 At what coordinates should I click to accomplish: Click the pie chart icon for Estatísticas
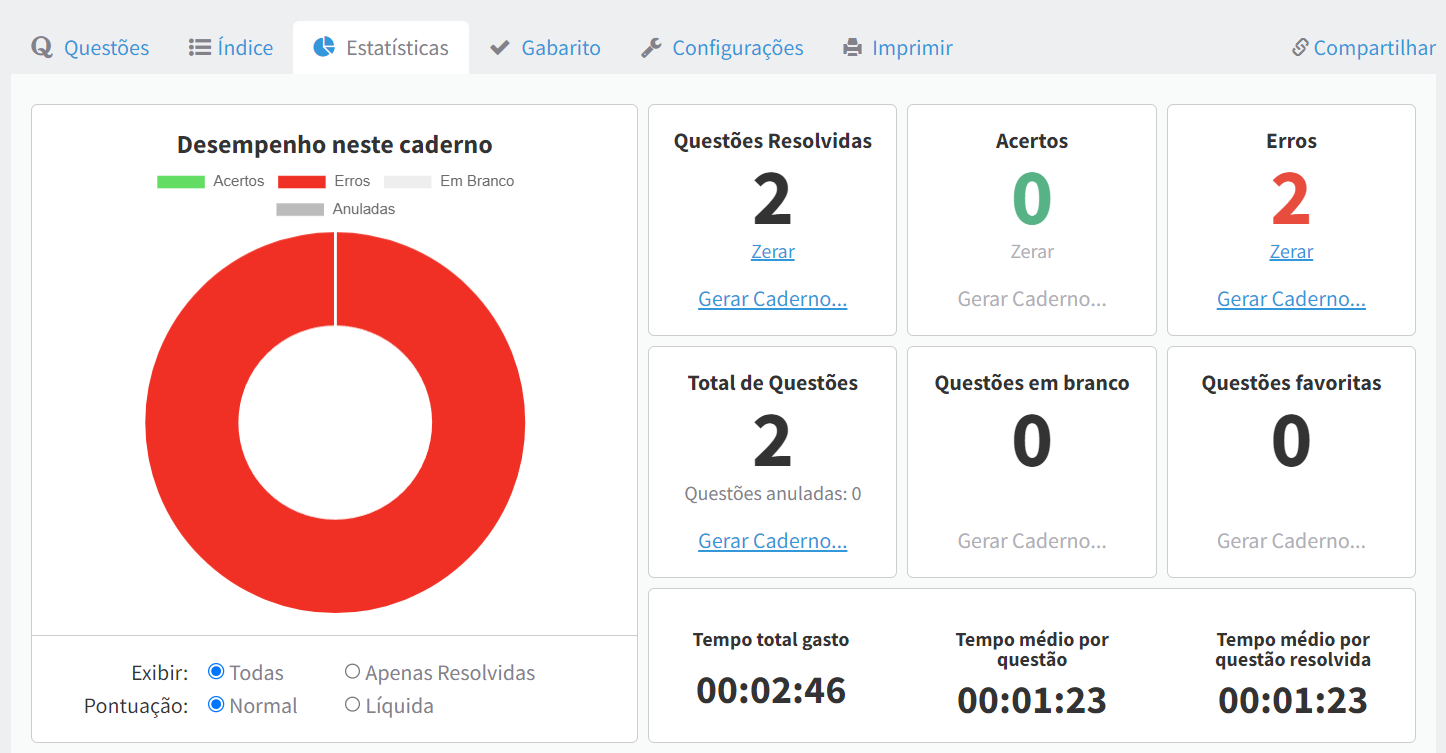[324, 47]
